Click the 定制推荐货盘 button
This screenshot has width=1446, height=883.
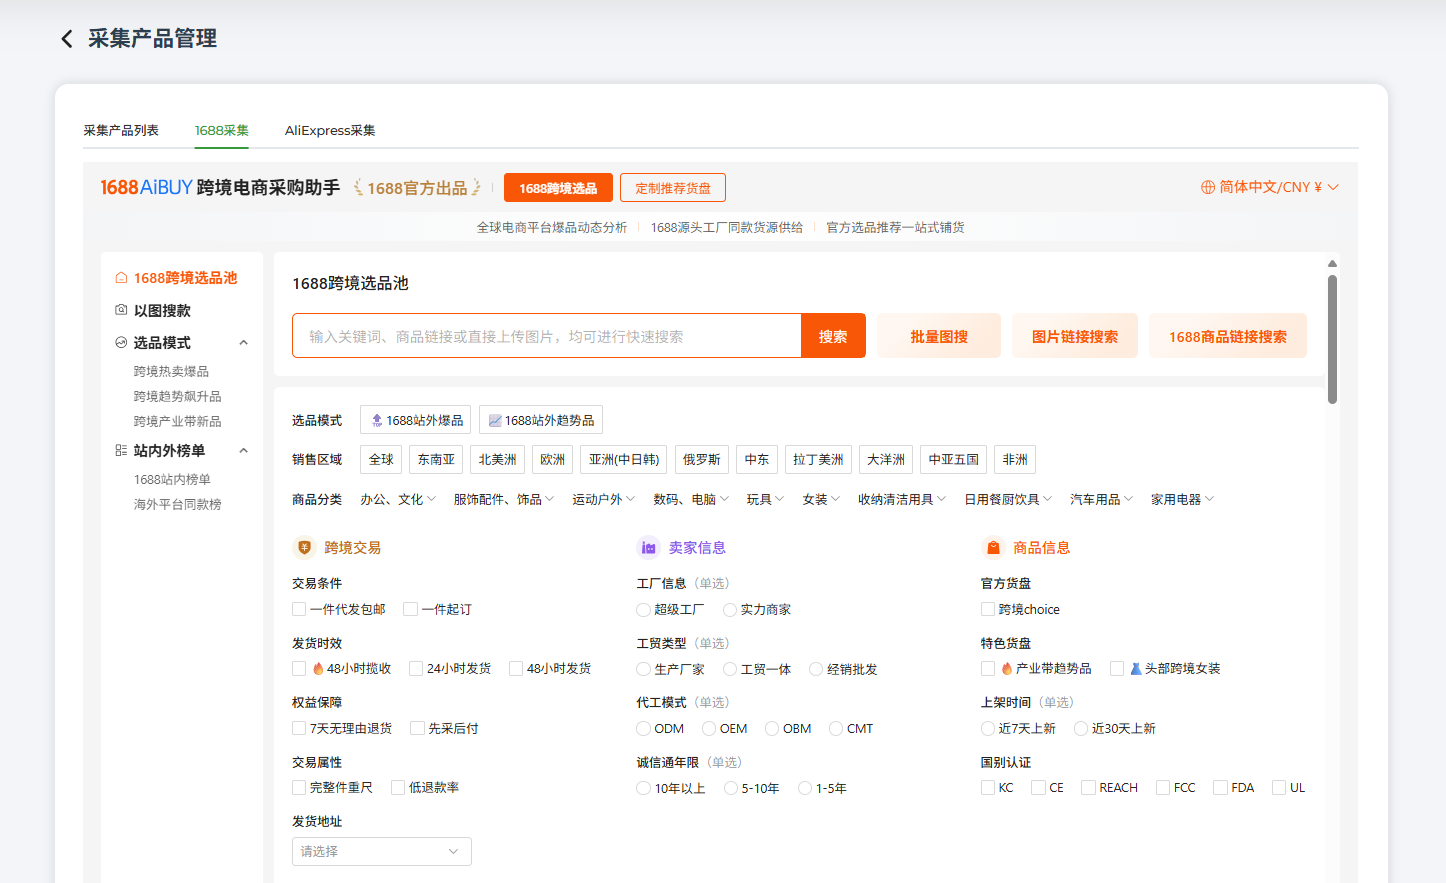point(673,188)
